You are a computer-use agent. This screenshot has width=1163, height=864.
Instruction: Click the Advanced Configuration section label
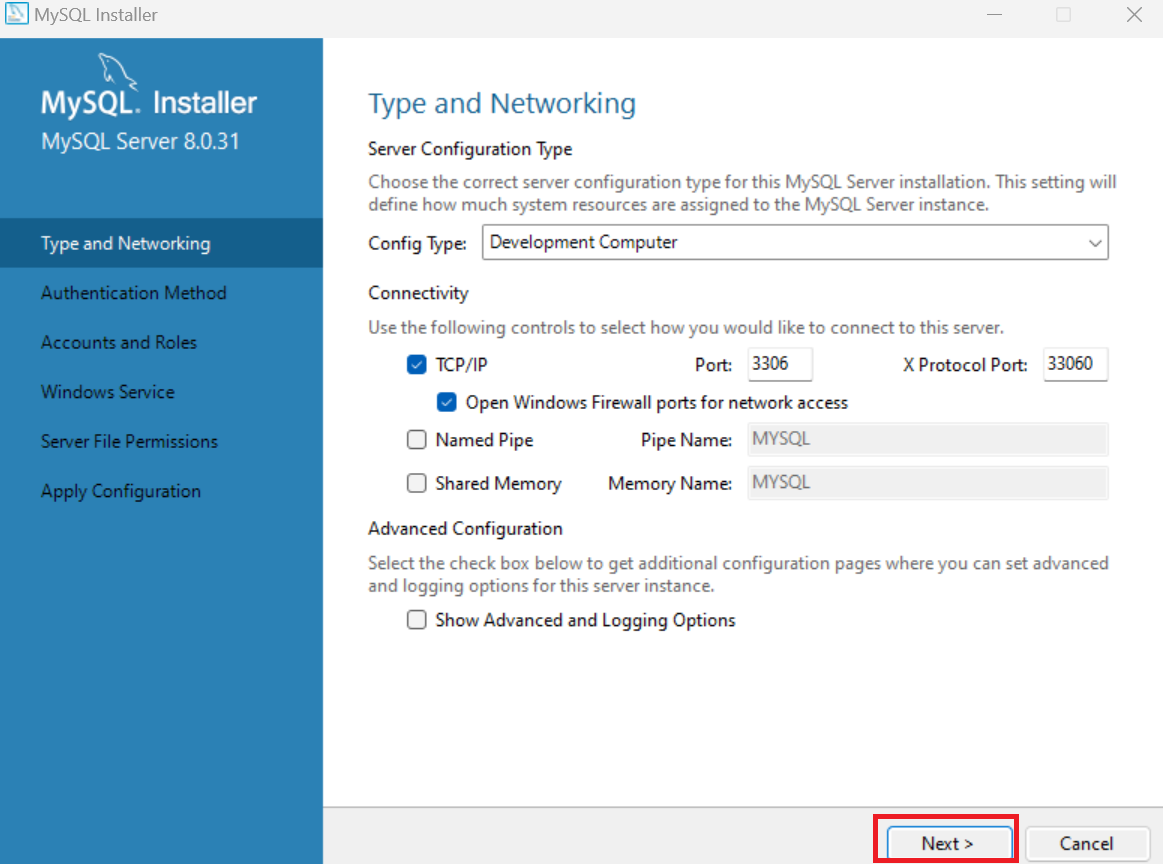pyautogui.click(x=466, y=529)
